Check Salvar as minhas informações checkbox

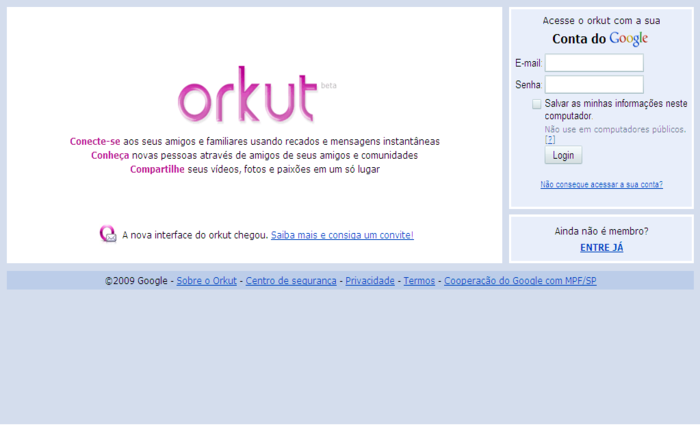[537, 104]
